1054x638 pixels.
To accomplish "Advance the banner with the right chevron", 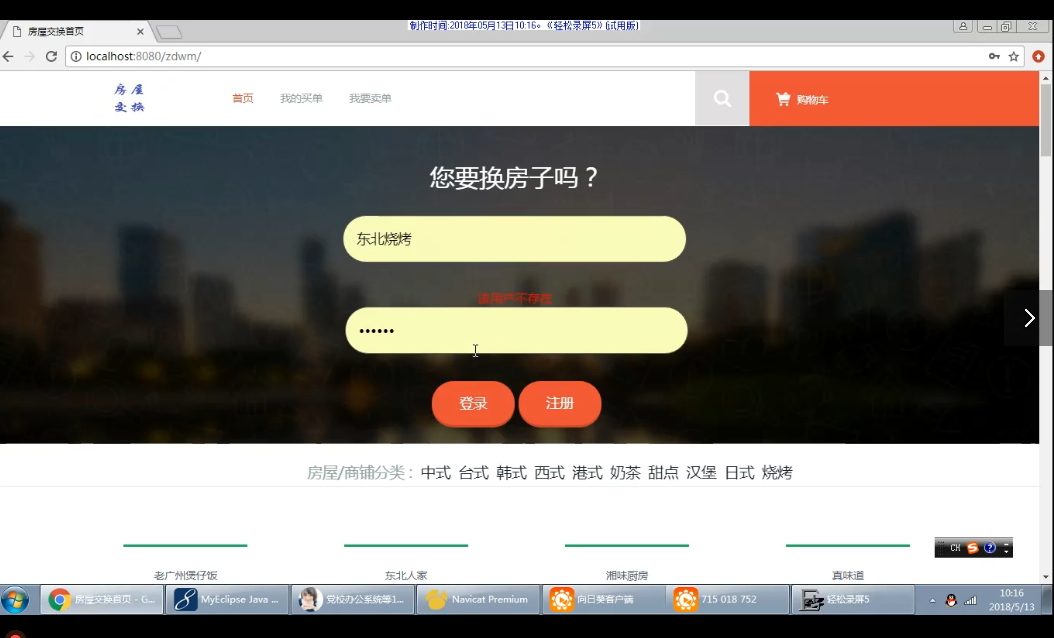I will (1028, 317).
